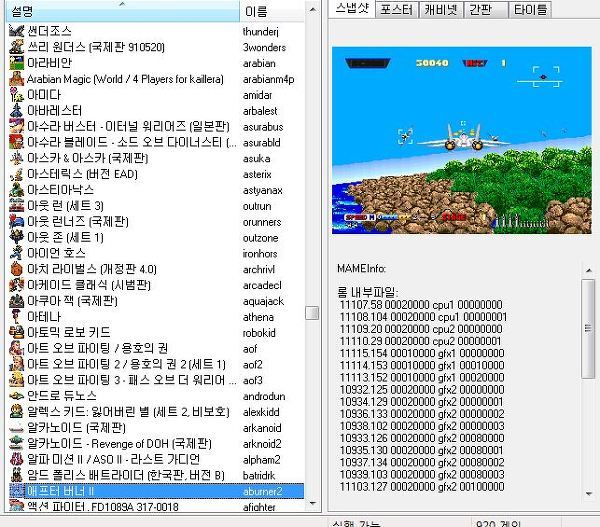Select 아트 오브 파이팅 / 용호의 권

(156, 349)
